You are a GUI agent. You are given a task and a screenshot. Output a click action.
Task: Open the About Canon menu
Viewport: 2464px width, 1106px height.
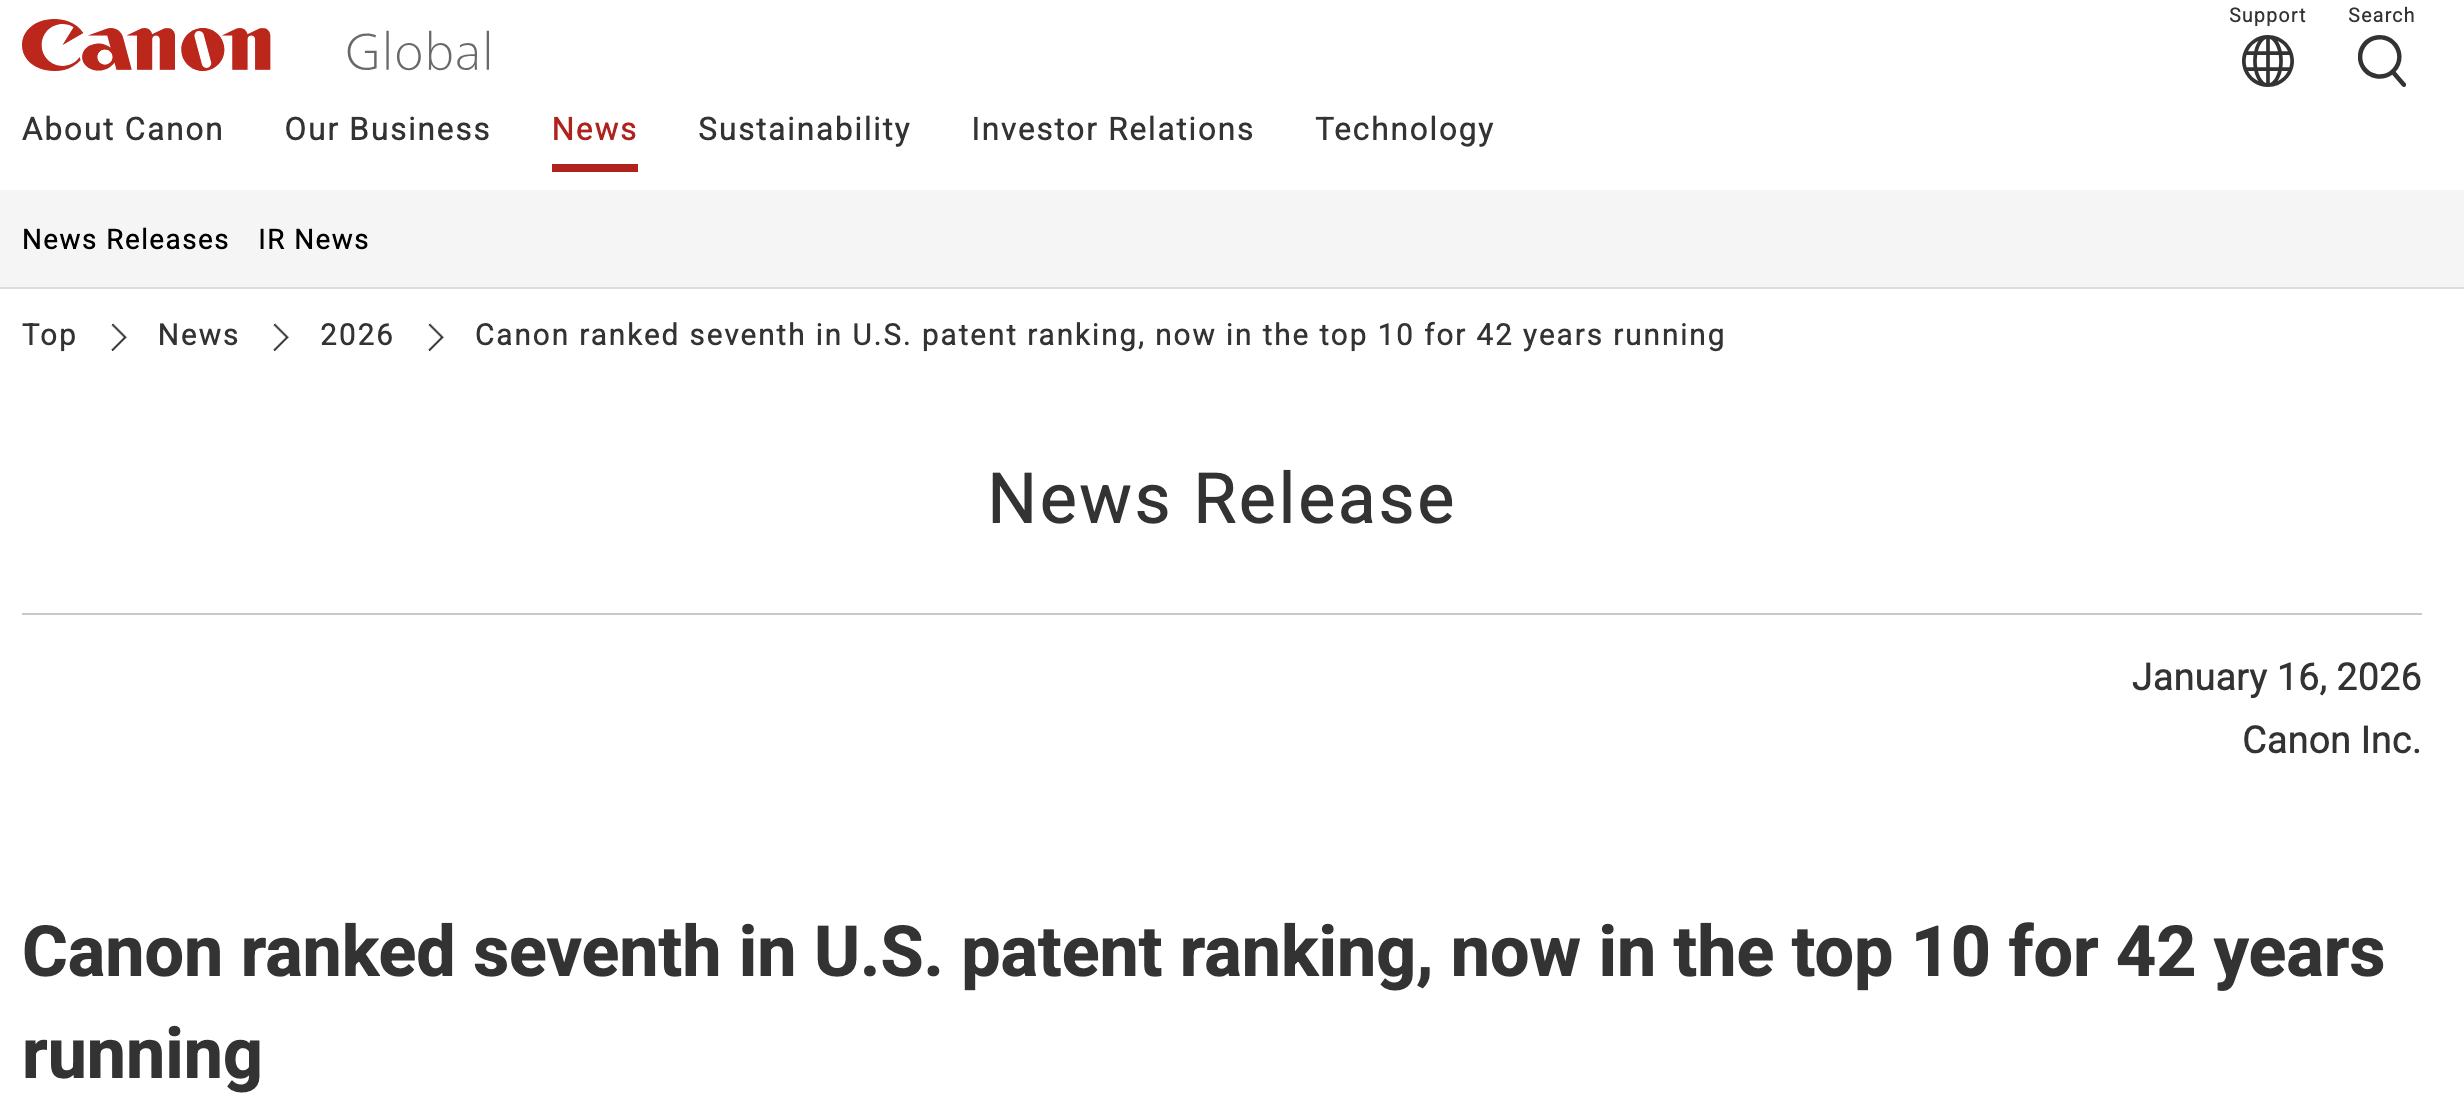(x=123, y=129)
